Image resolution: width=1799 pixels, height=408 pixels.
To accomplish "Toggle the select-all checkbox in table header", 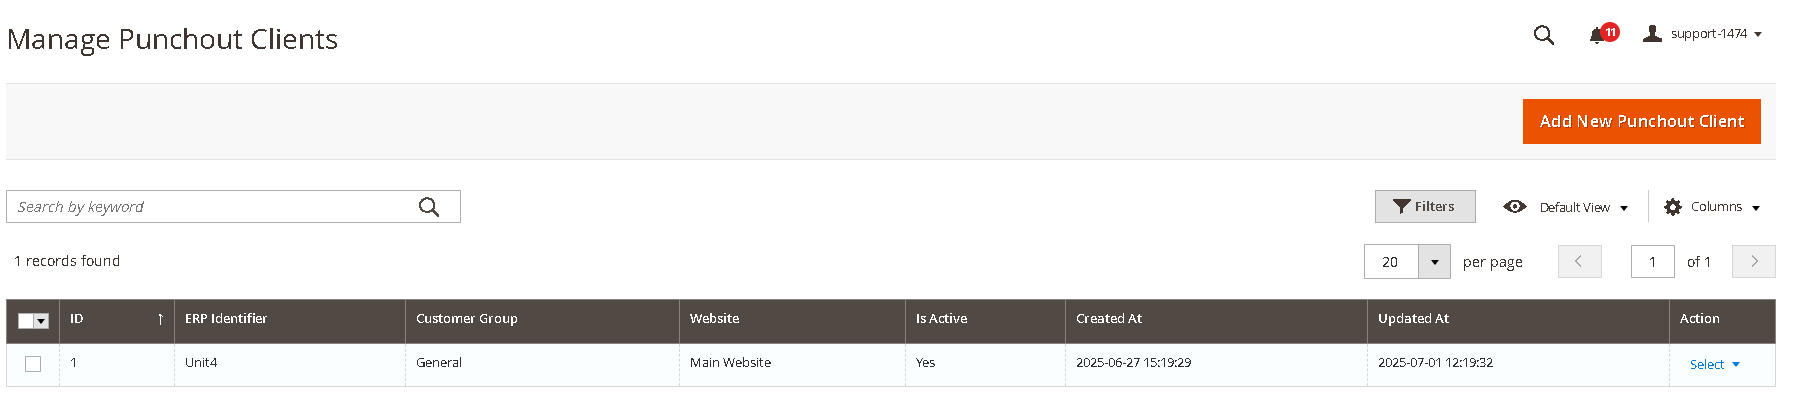I will coord(26,321).
